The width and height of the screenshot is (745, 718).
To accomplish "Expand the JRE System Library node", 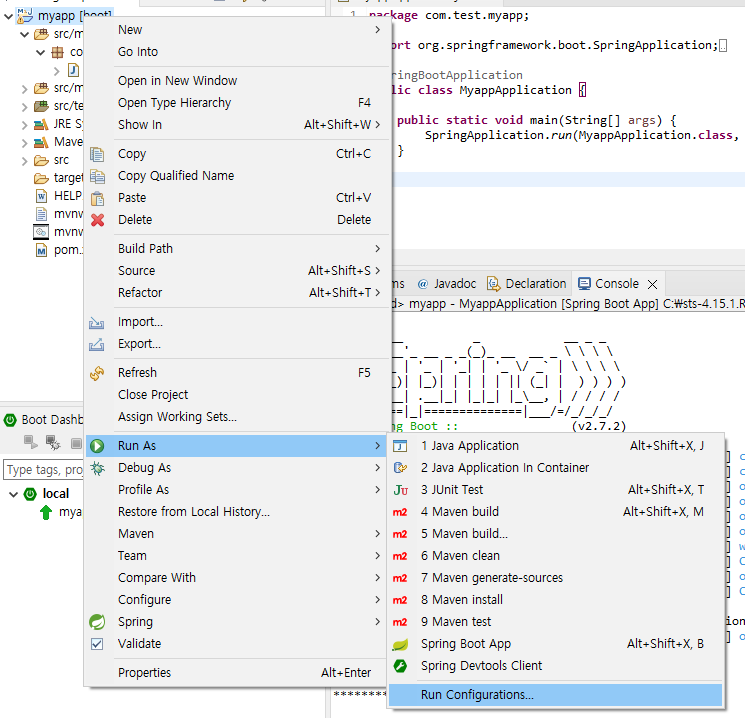I will pyautogui.click(x=25, y=125).
